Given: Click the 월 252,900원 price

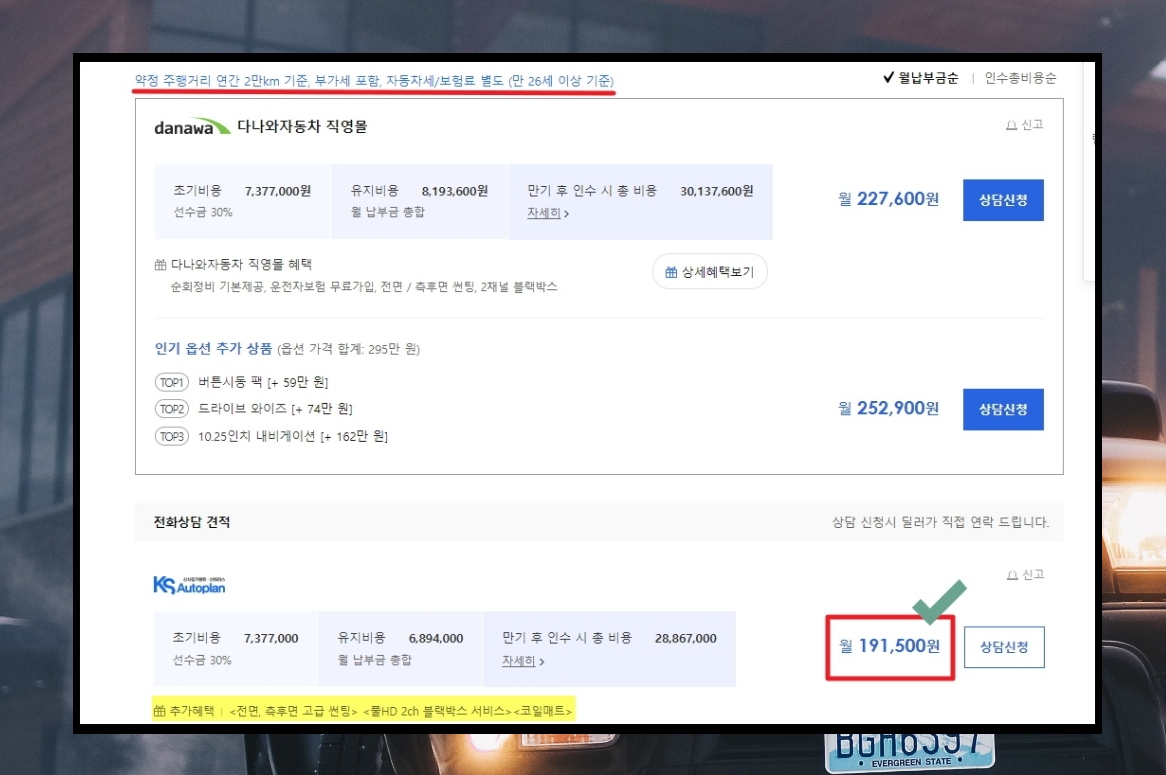Looking at the screenshot, I should [889, 408].
